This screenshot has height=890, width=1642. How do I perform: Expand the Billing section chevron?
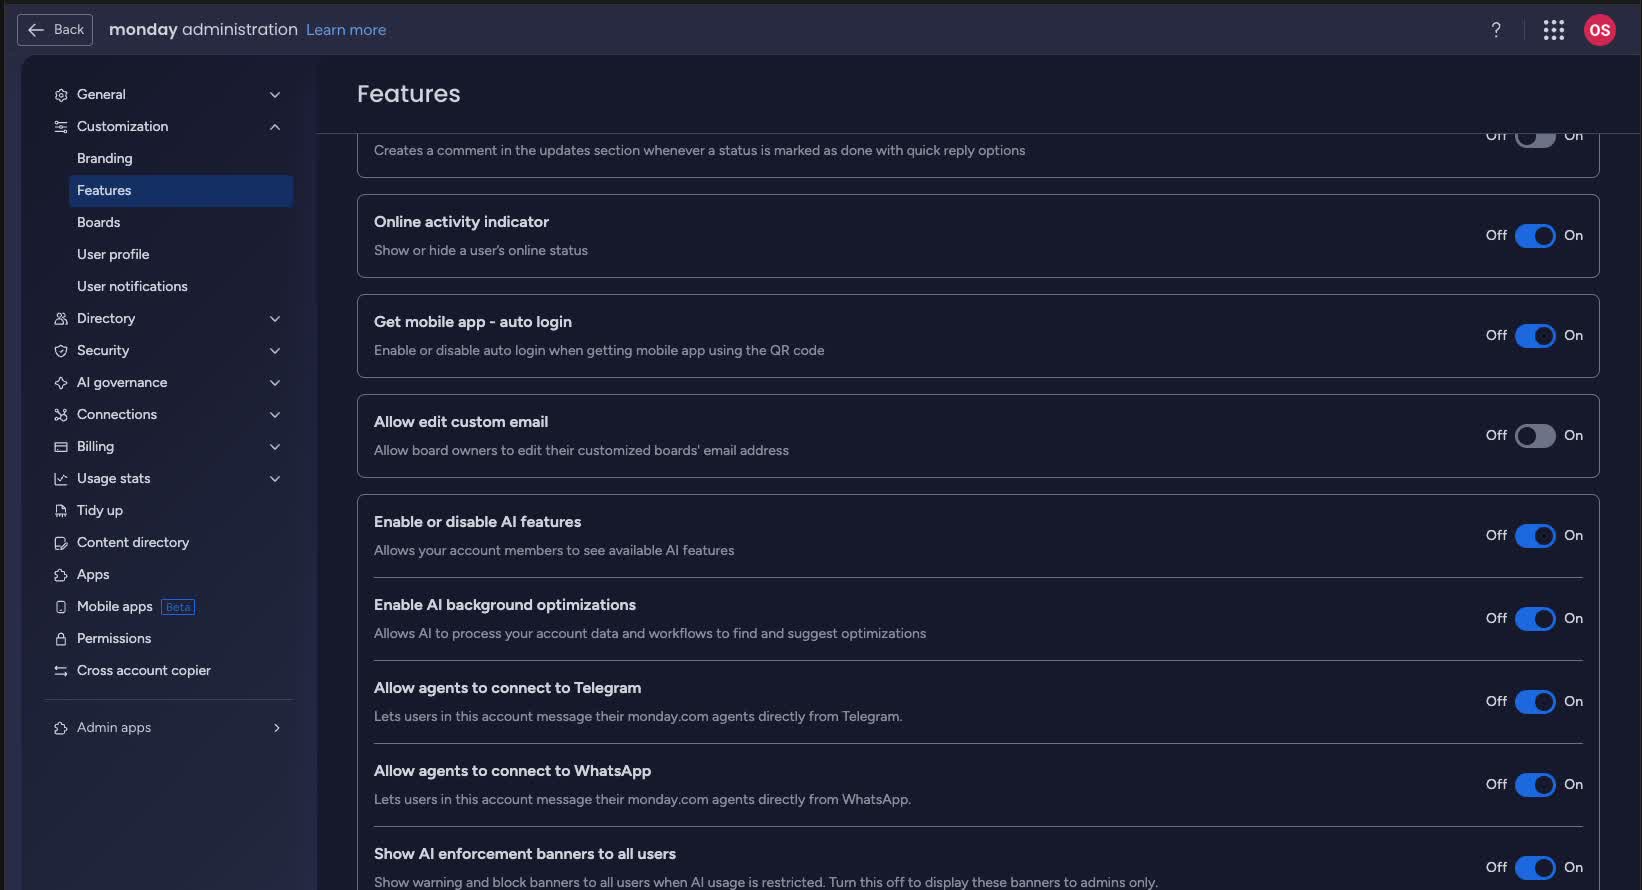(x=275, y=447)
